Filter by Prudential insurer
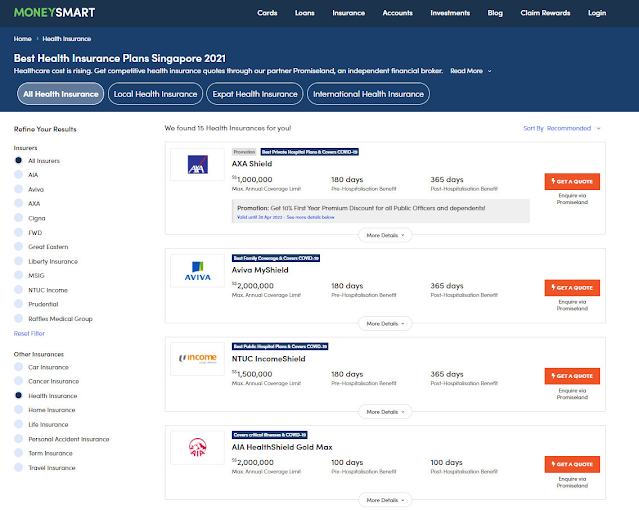Viewport: 639px width, 510px height. [18, 304]
